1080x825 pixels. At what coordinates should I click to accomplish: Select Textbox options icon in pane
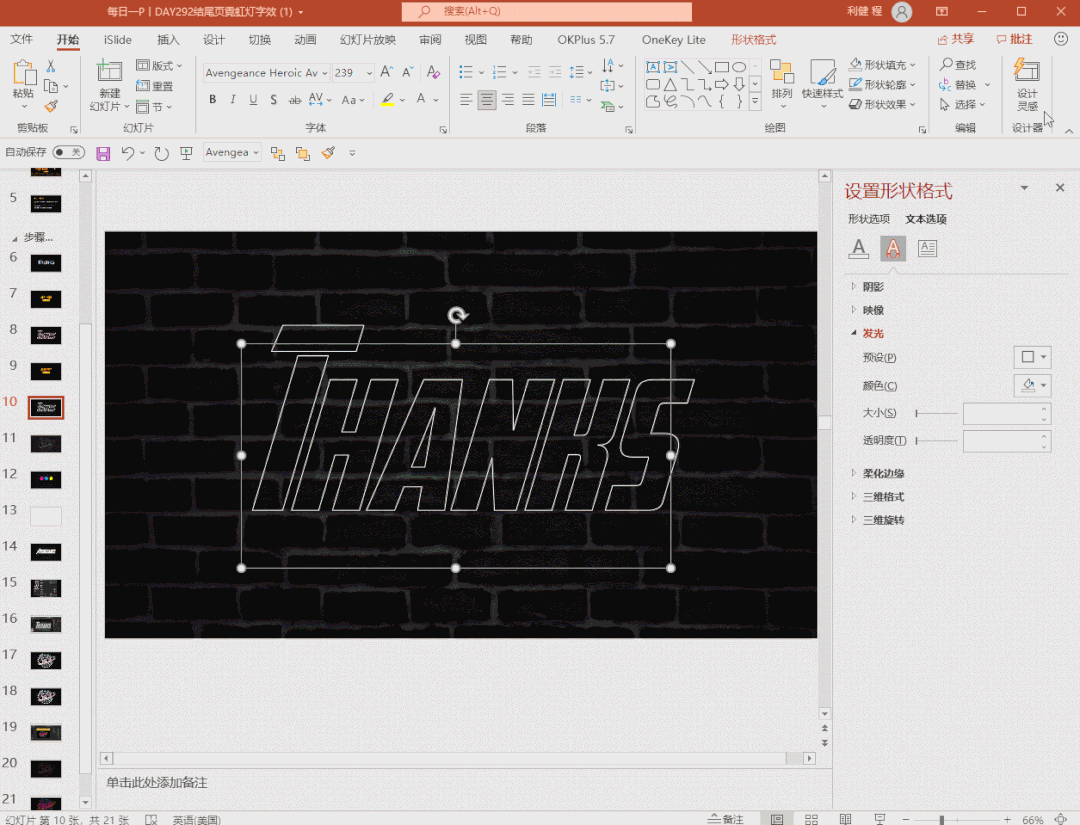927,249
